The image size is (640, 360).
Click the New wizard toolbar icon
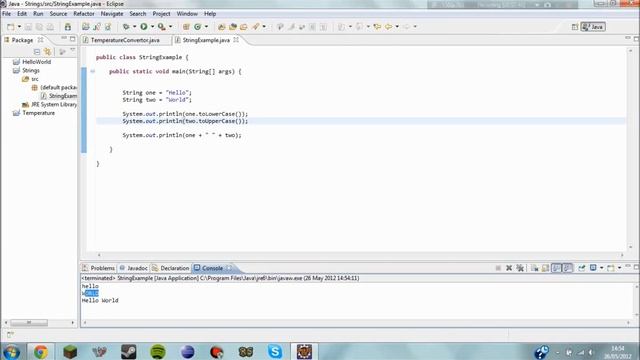(x=11, y=27)
